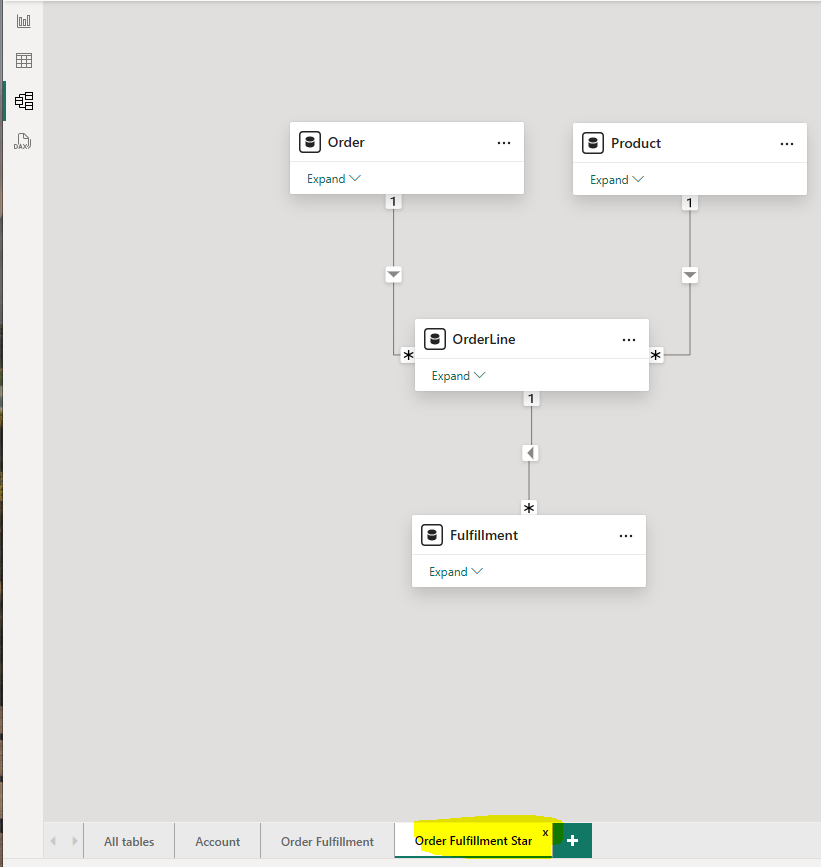
Task: Switch to the All tables tab
Action: click(129, 842)
